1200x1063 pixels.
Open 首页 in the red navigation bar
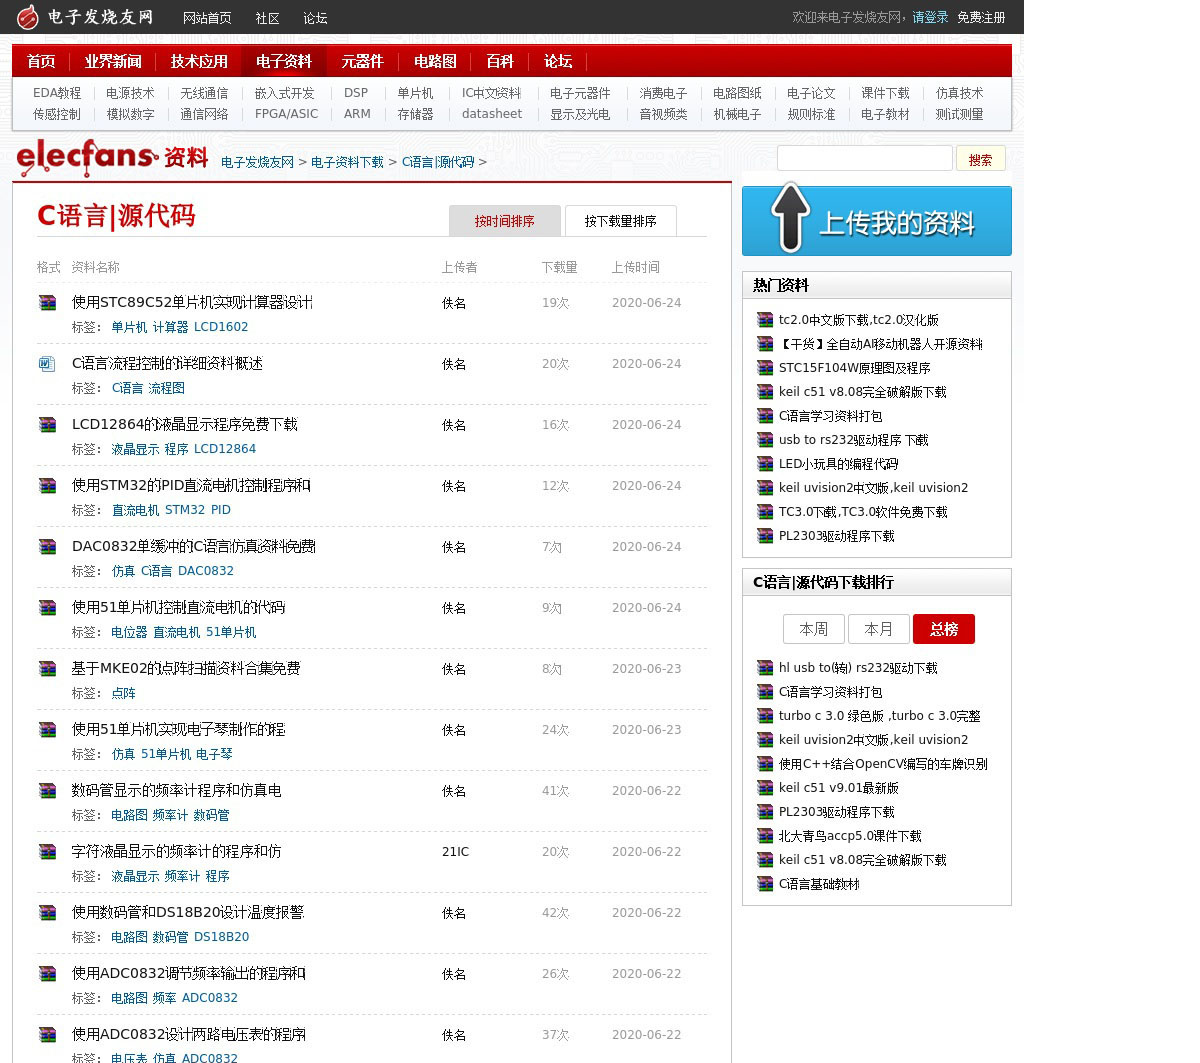pos(41,61)
